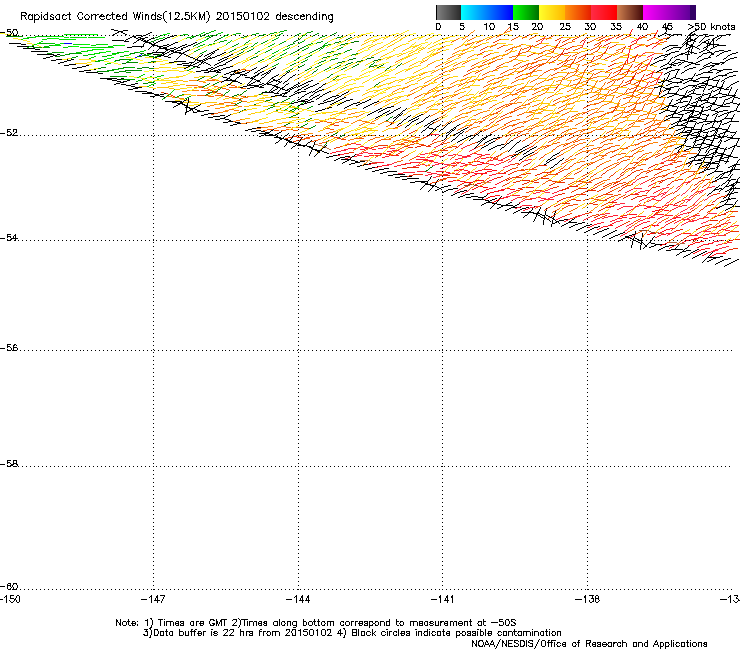This screenshot has width=740, height=650.
Task: Click the '>50 knots' legend label
Action: tap(711, 27)
